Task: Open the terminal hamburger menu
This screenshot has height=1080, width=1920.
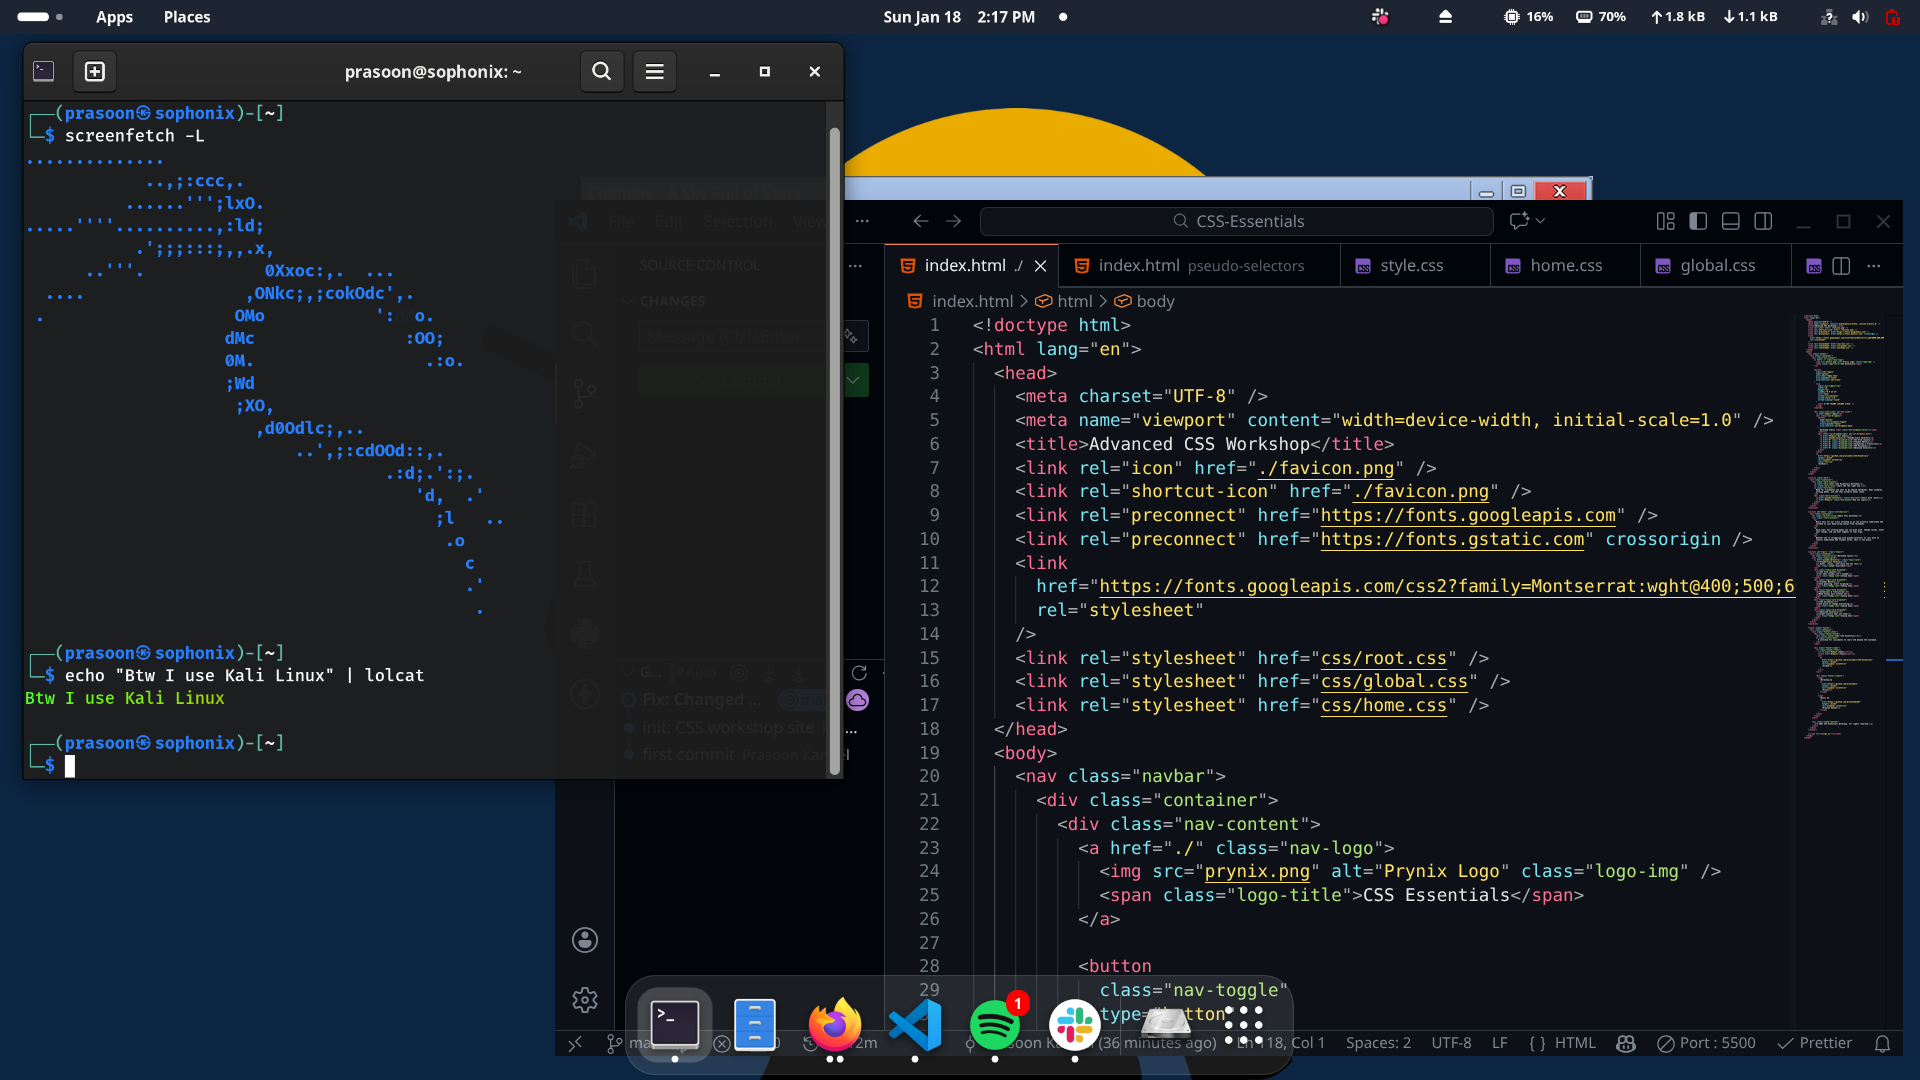Action: [x=654, y=71]
